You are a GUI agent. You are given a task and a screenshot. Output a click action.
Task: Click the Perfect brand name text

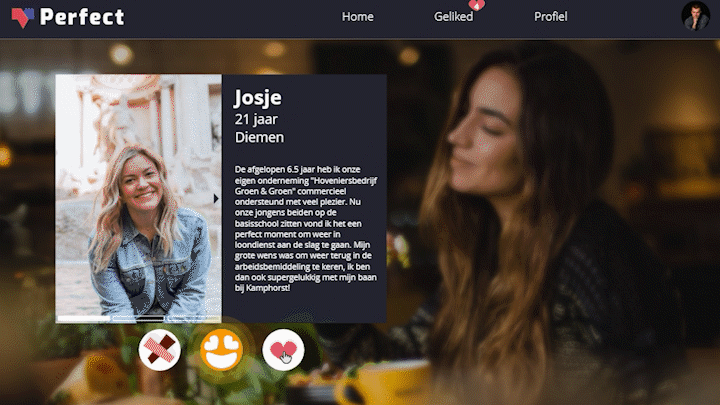point(82,17)
